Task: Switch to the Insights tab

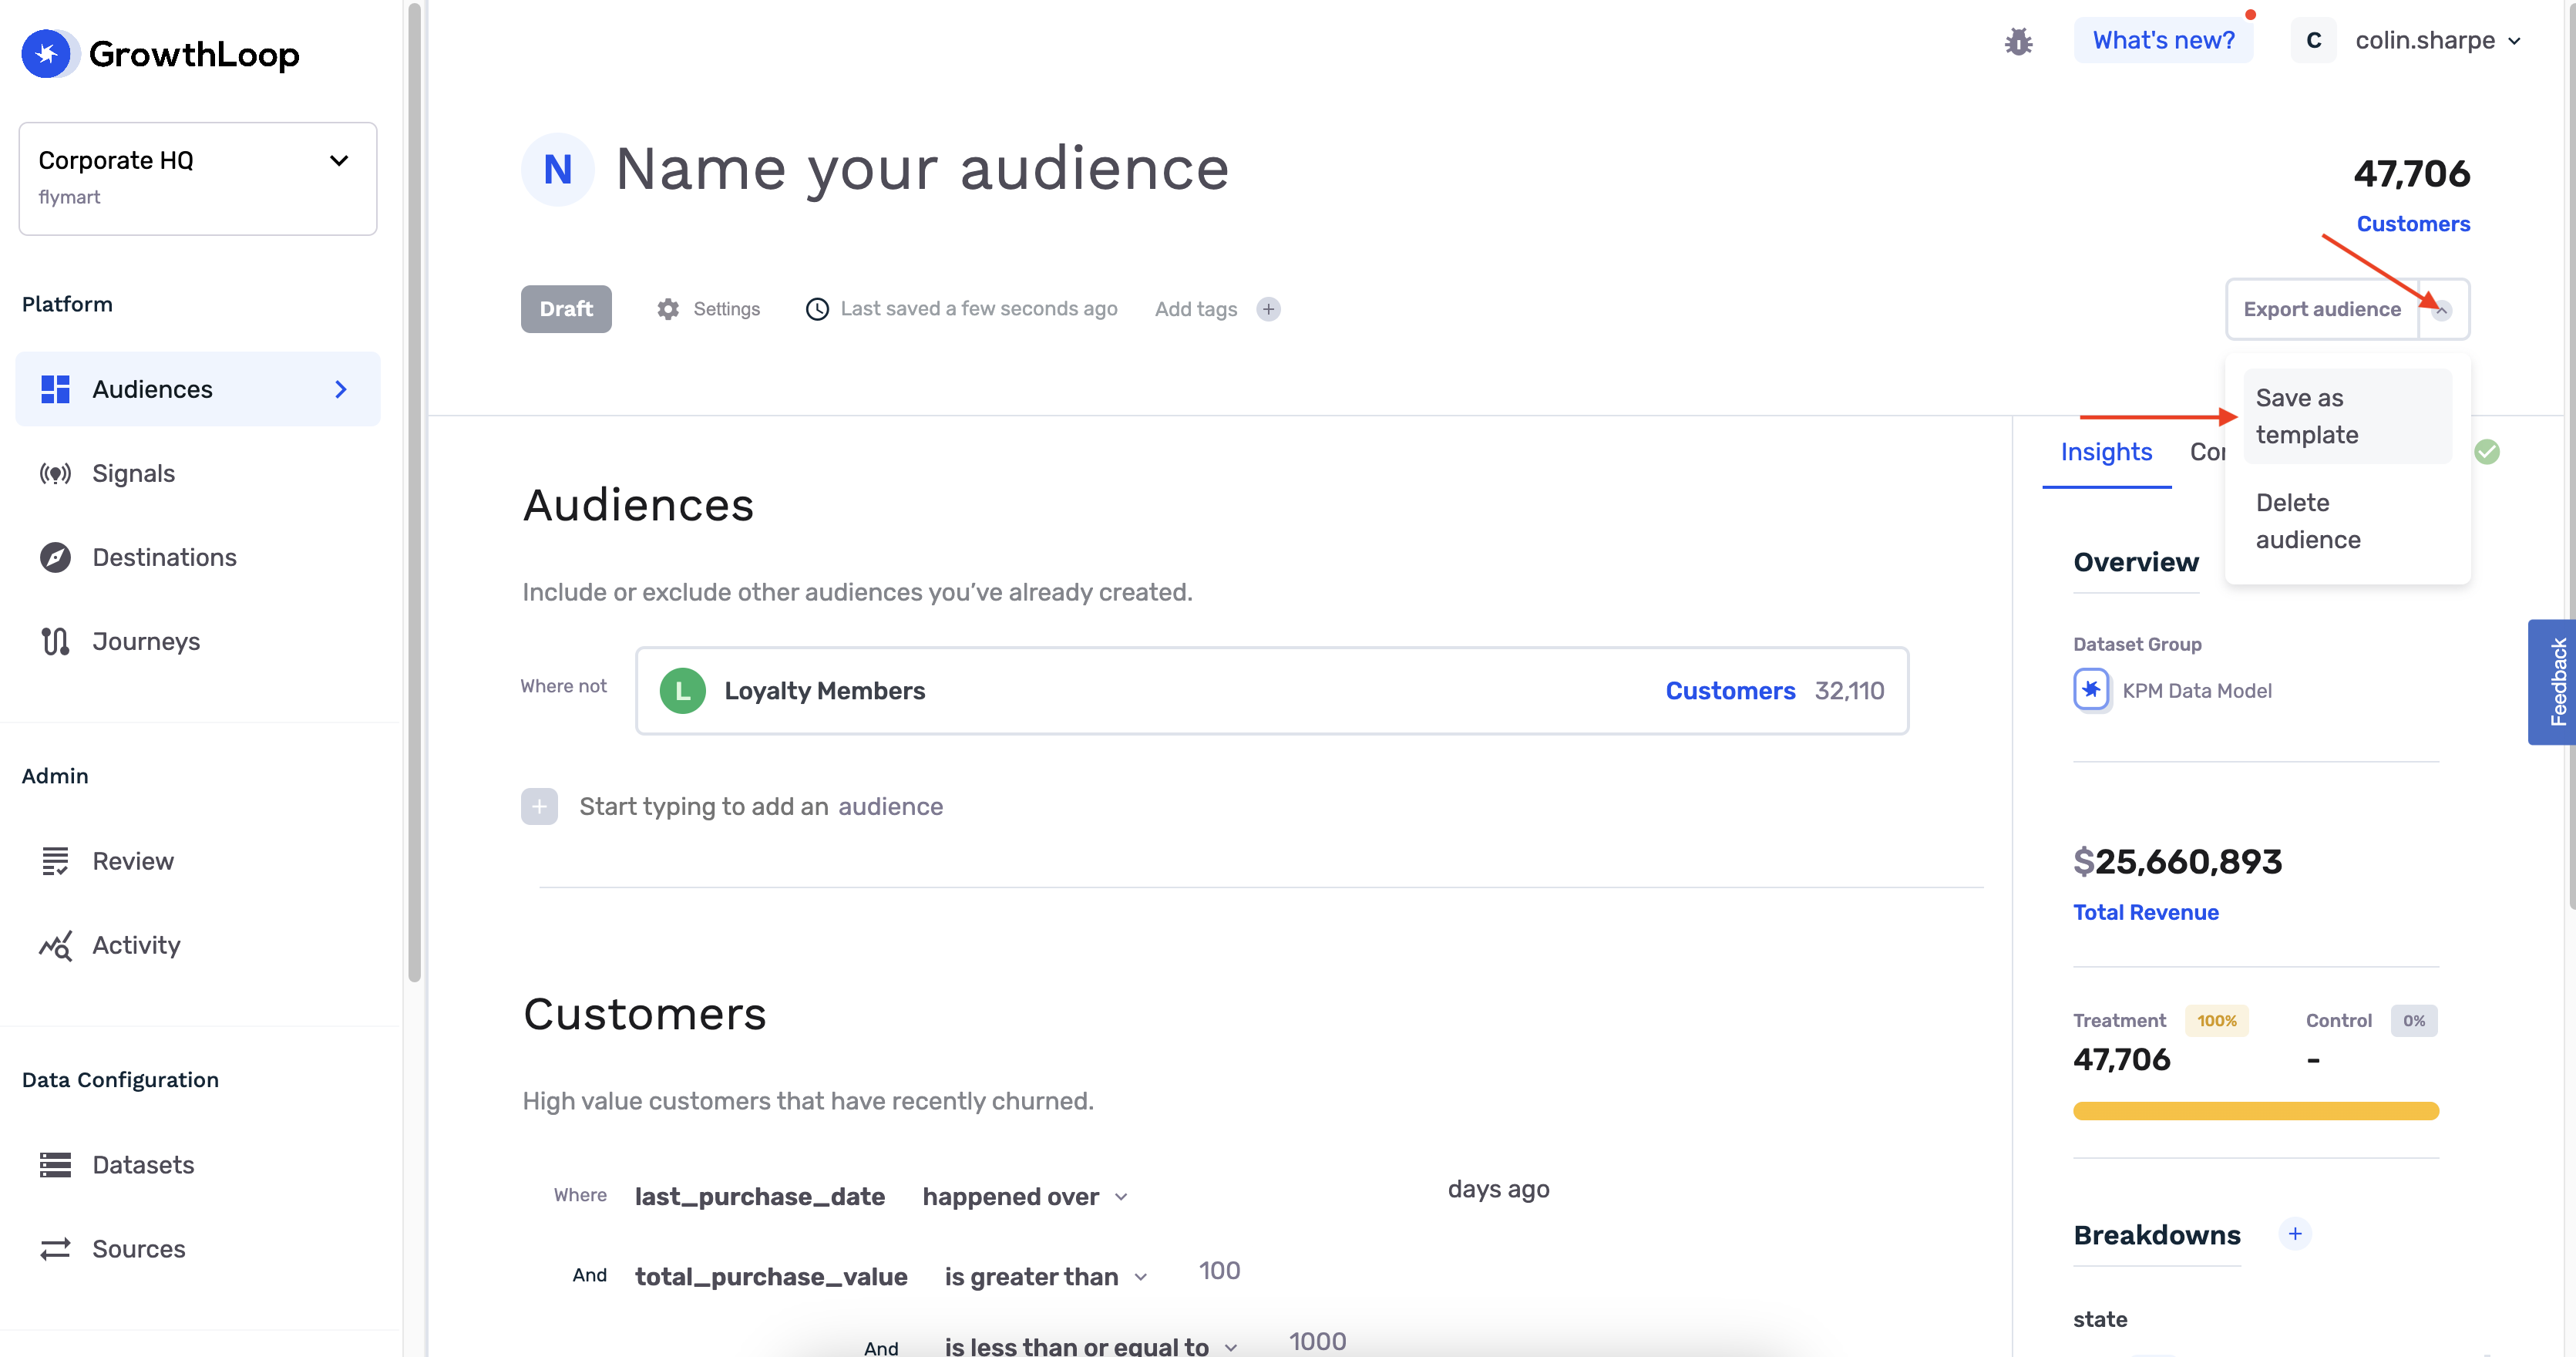Action: pyautogui.click(x=2106, y=452)
